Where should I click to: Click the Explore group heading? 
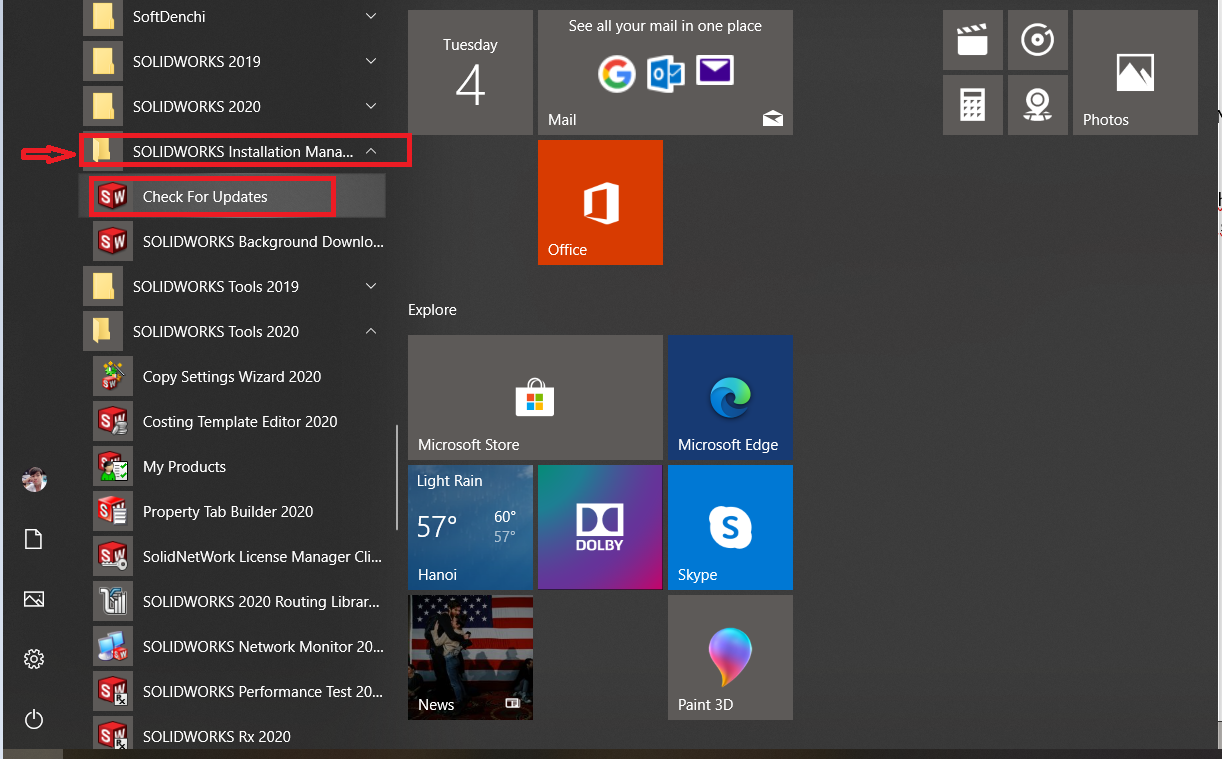click(x=432, y=310)
